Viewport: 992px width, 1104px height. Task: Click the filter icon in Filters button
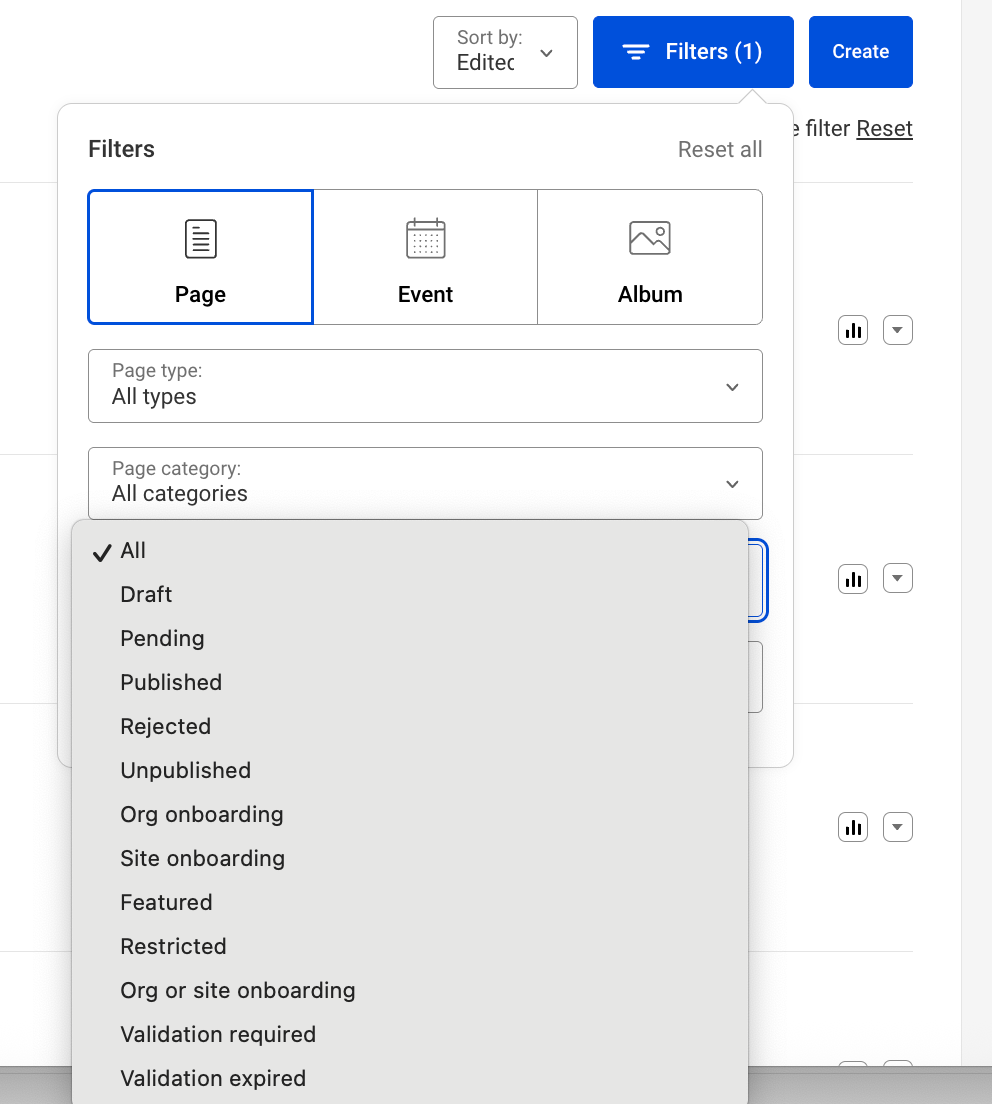[x=636, y=52]
